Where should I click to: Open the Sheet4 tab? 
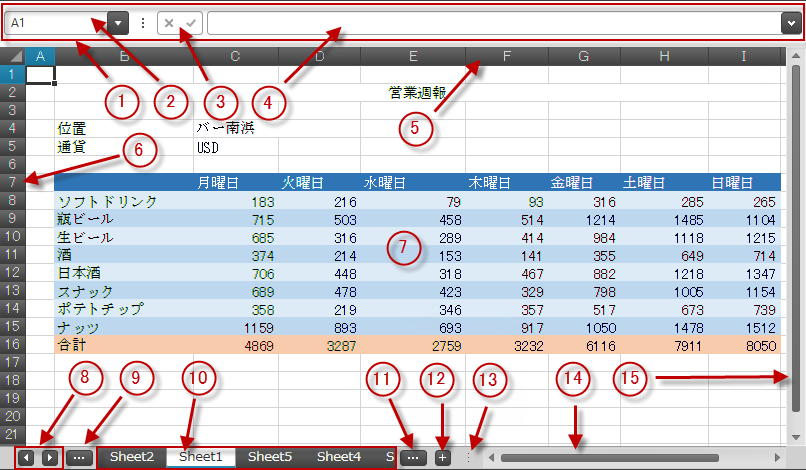(339, 457)
